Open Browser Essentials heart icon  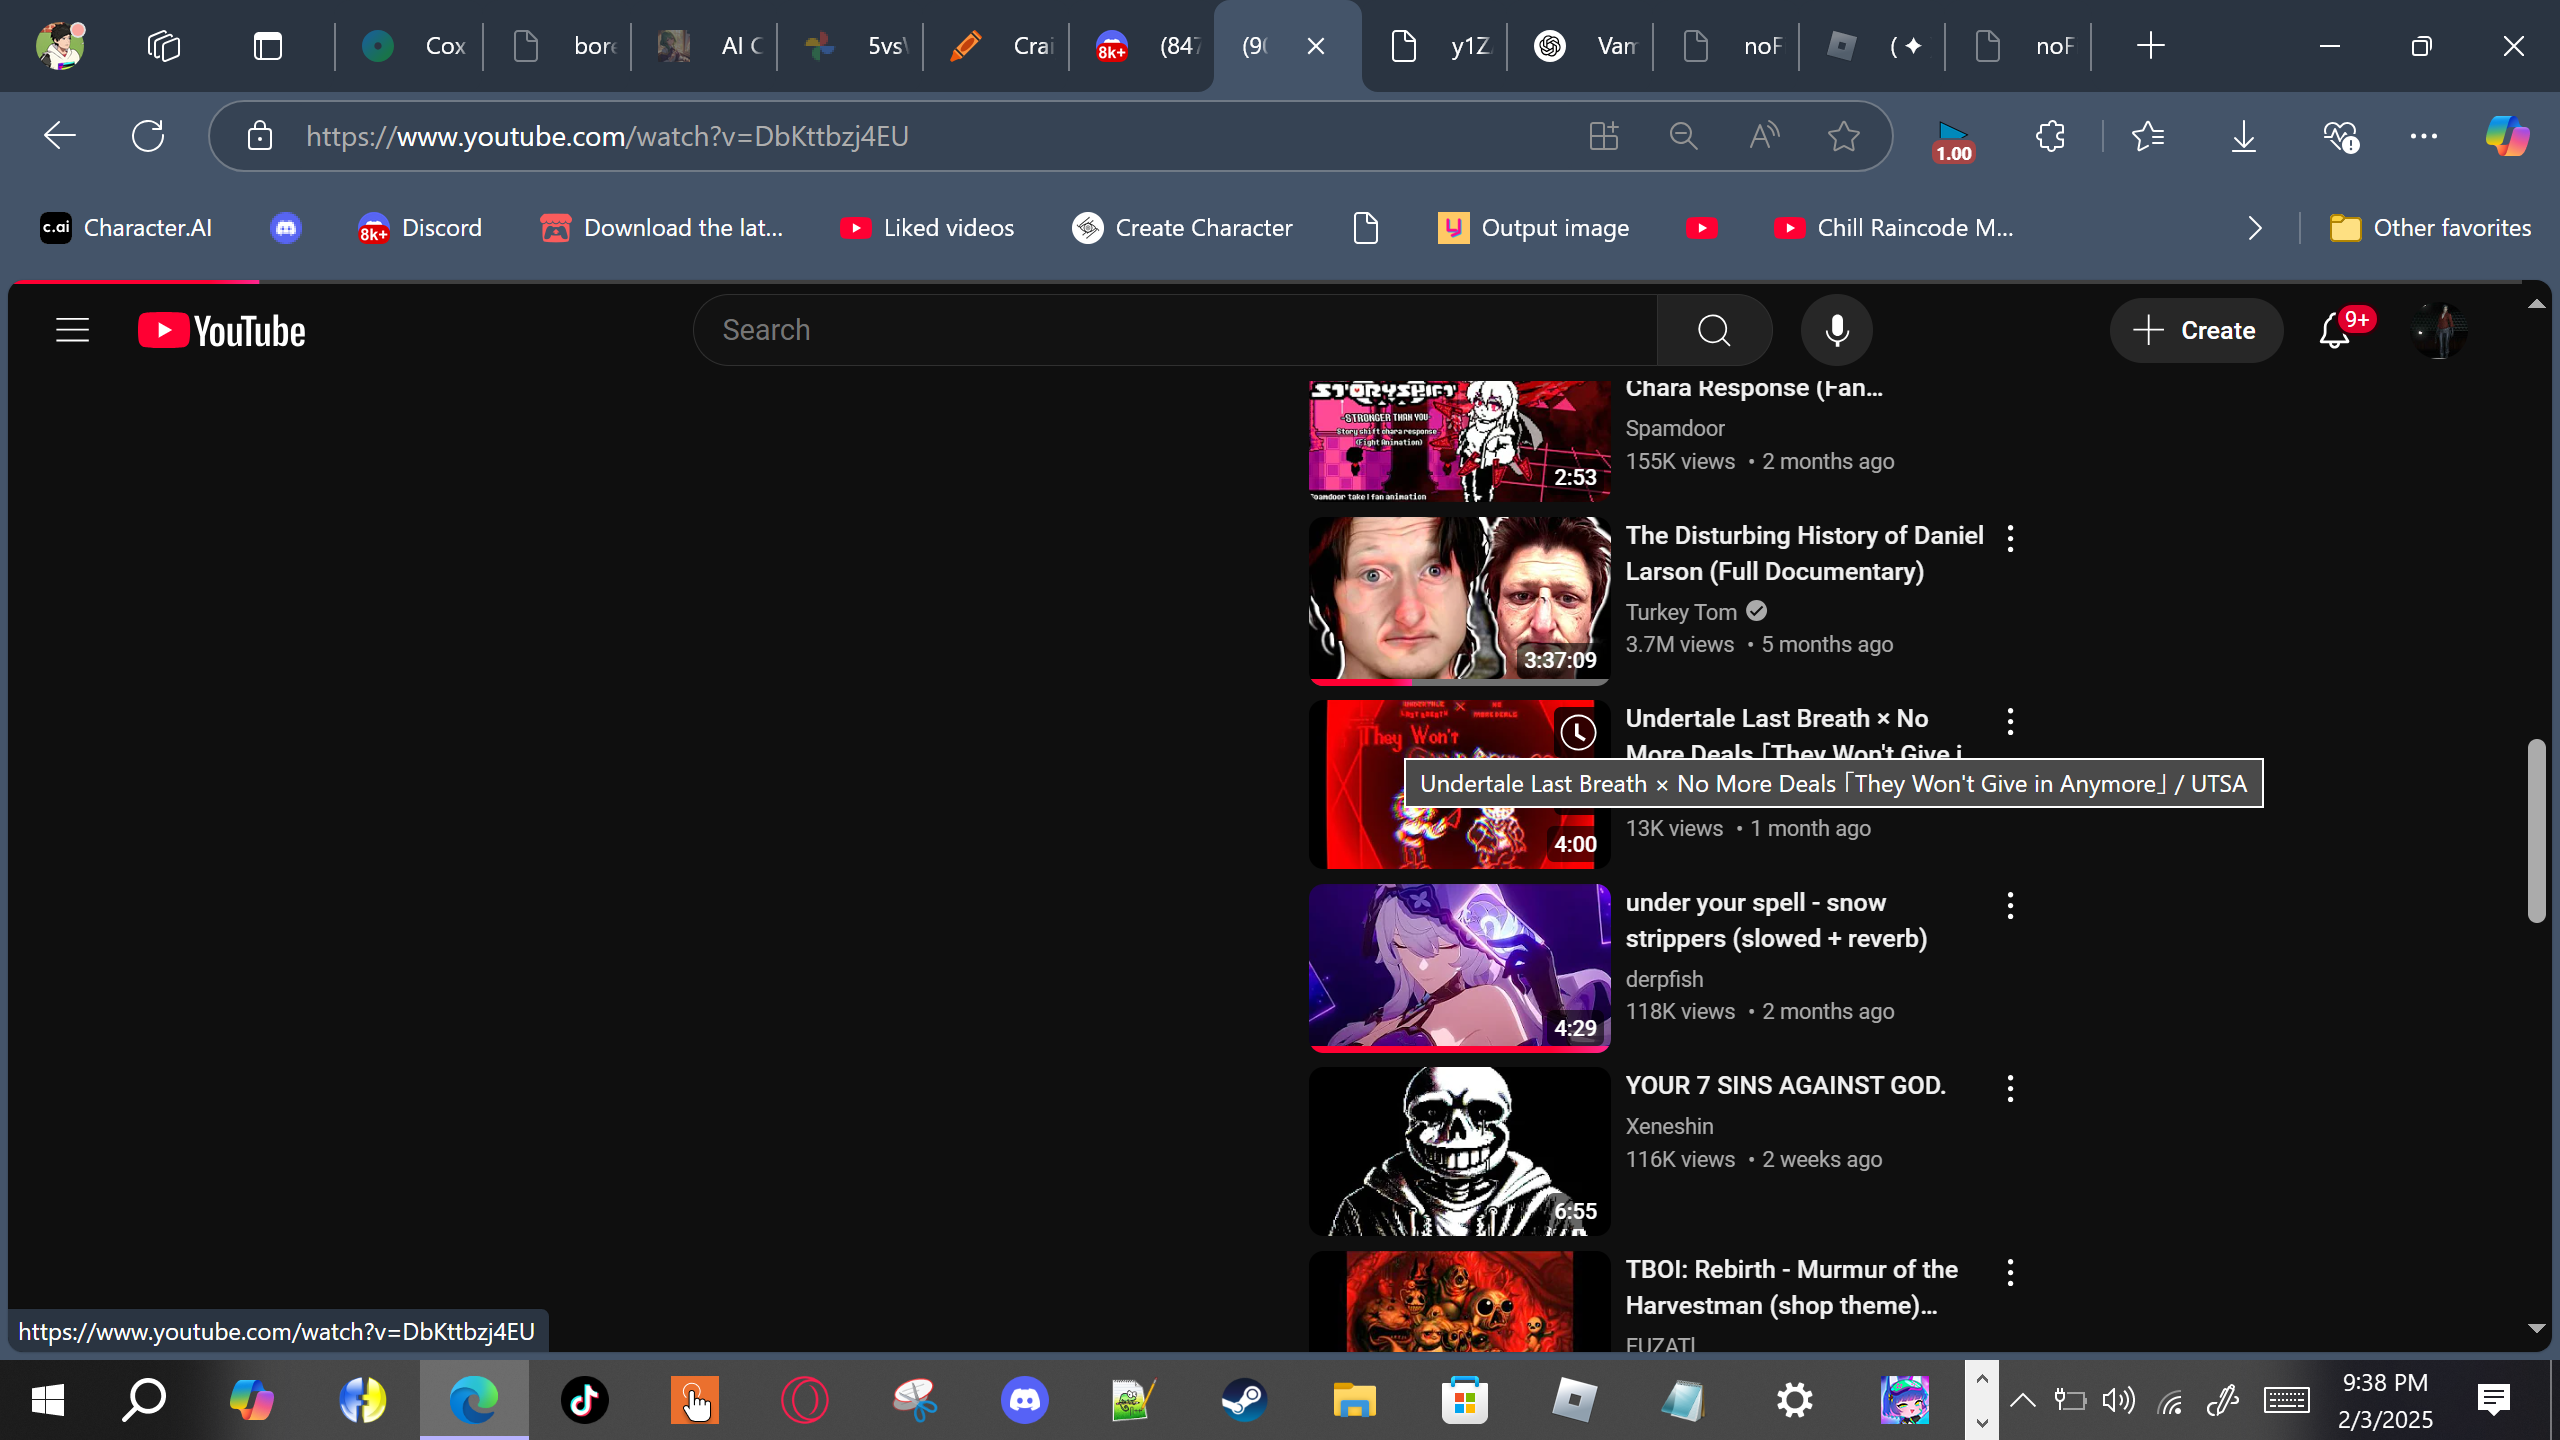(2340, 136)
